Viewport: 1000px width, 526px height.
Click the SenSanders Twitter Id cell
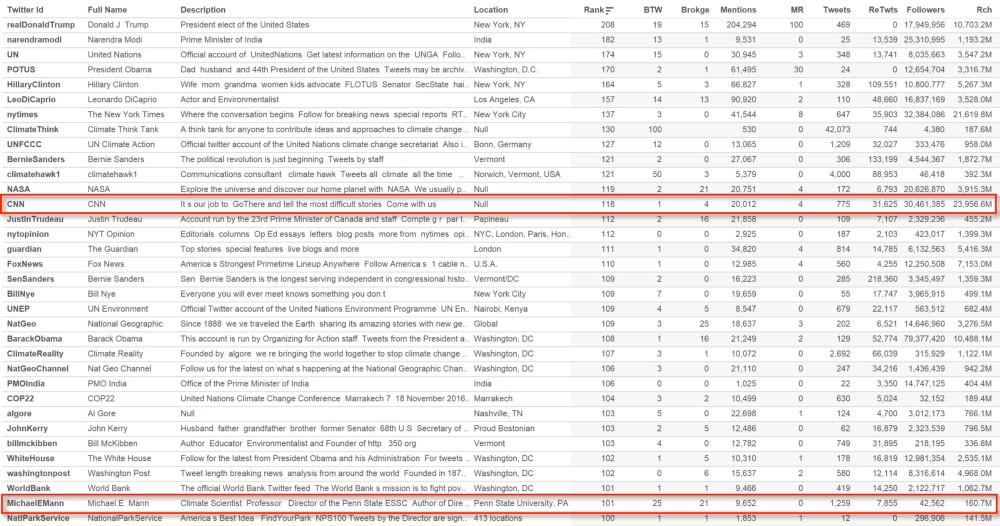31,279
